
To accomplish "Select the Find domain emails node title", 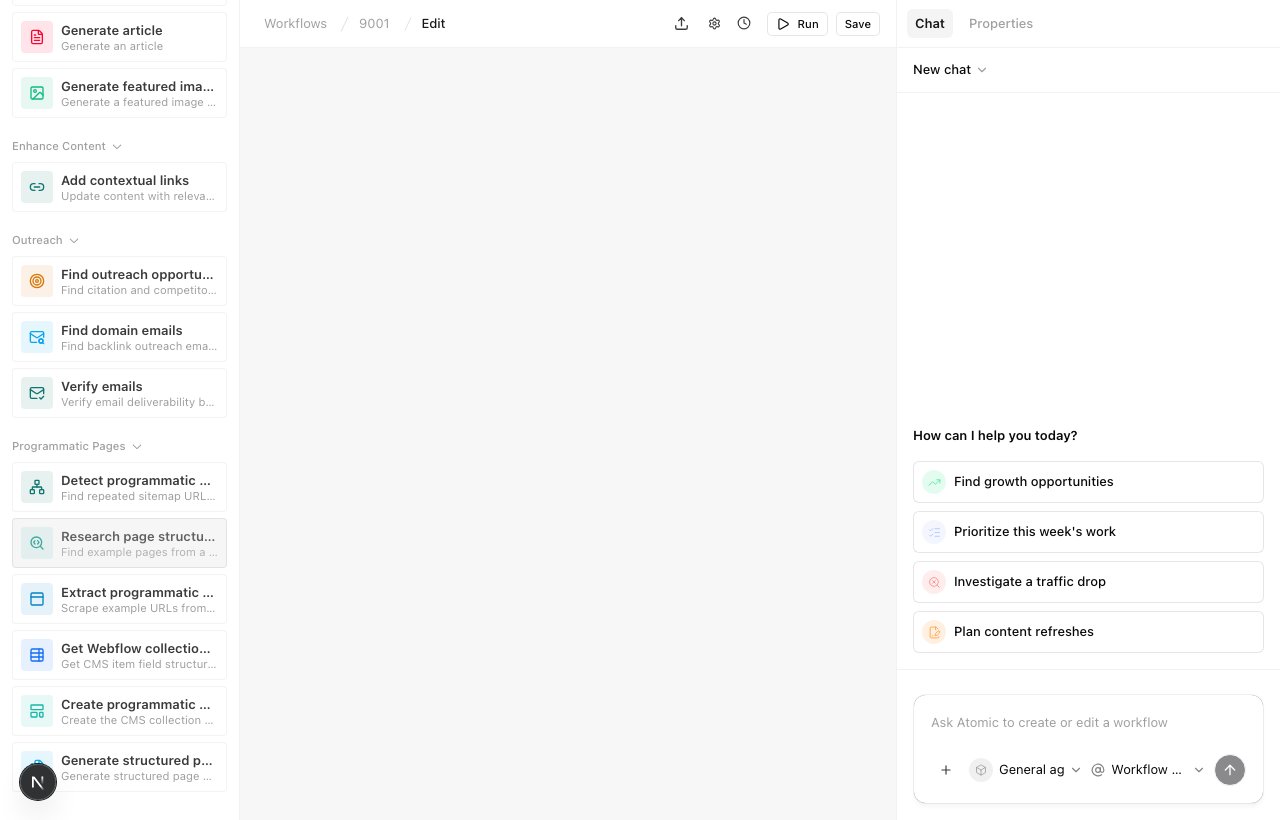I will [x=122, y=331].
